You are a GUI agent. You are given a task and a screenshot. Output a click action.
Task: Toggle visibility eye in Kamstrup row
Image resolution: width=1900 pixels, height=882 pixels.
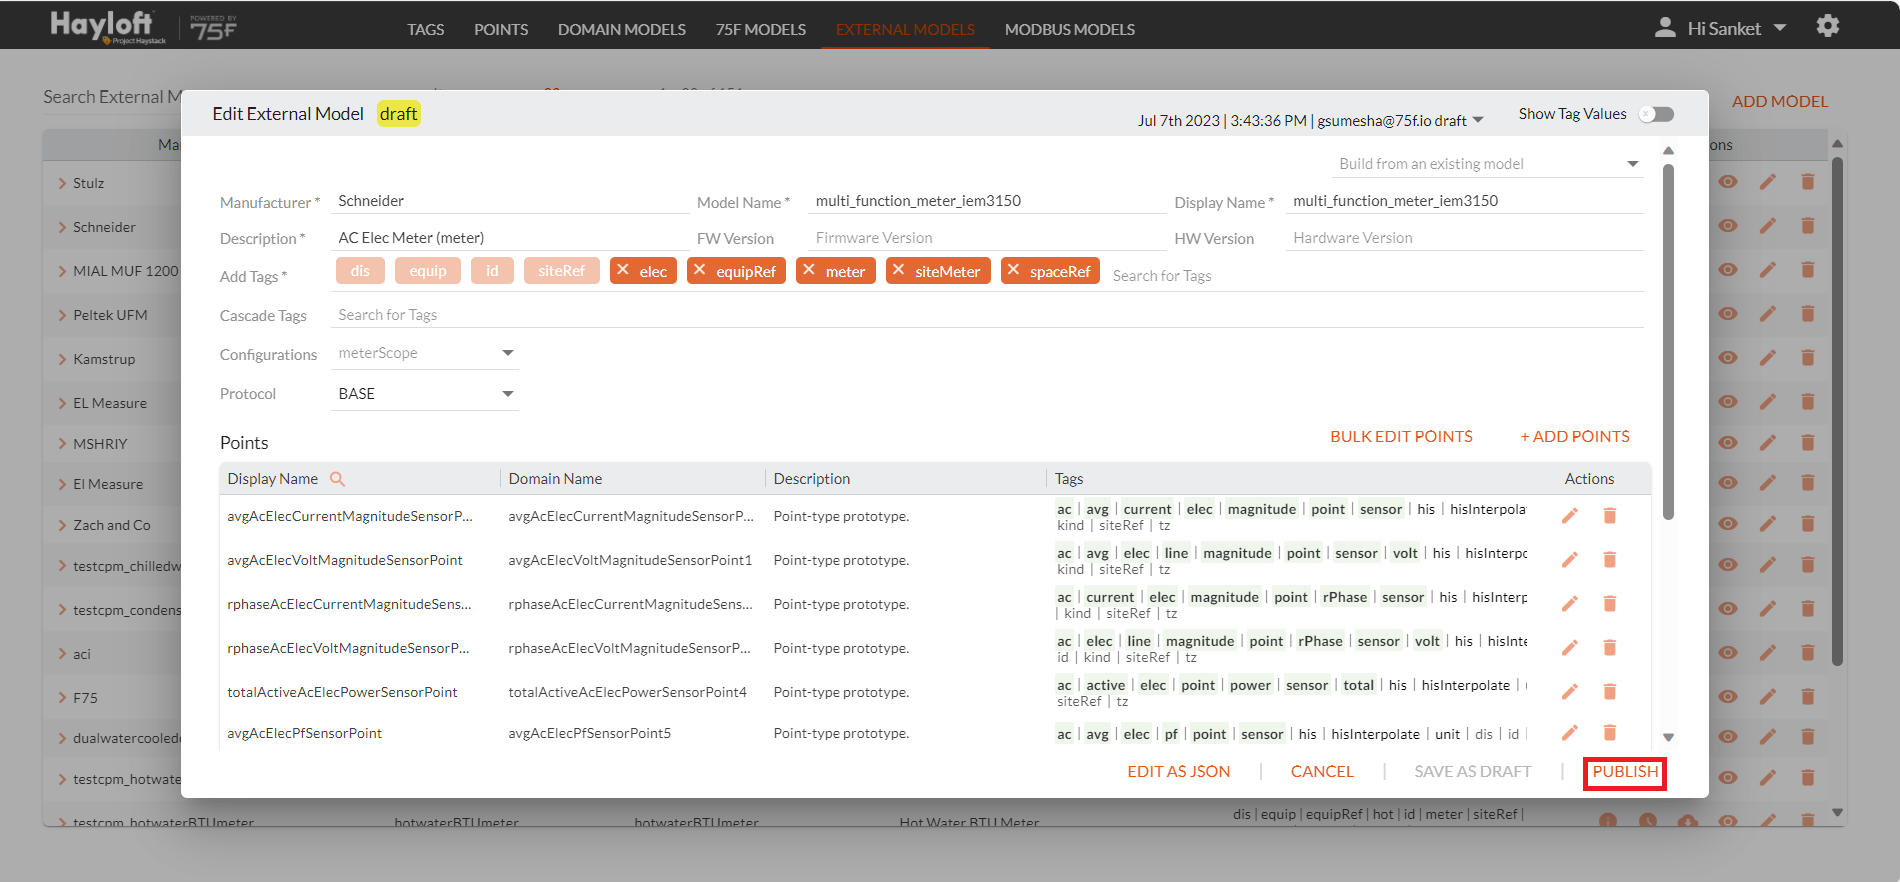tap(1728, 358)
